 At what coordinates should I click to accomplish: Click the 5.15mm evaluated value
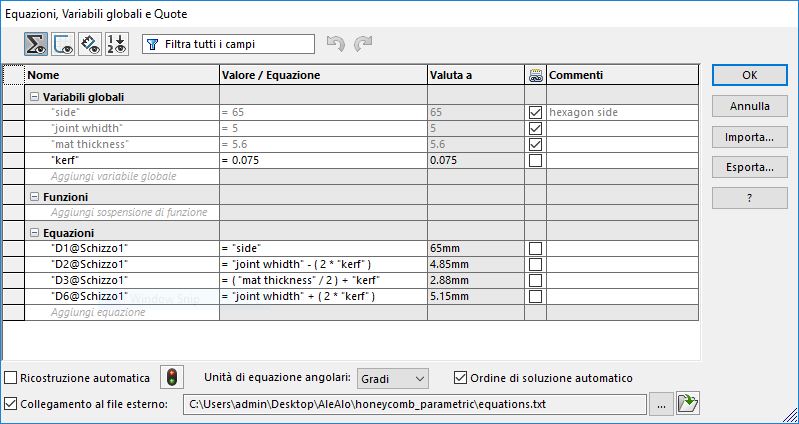click(476, 297)
